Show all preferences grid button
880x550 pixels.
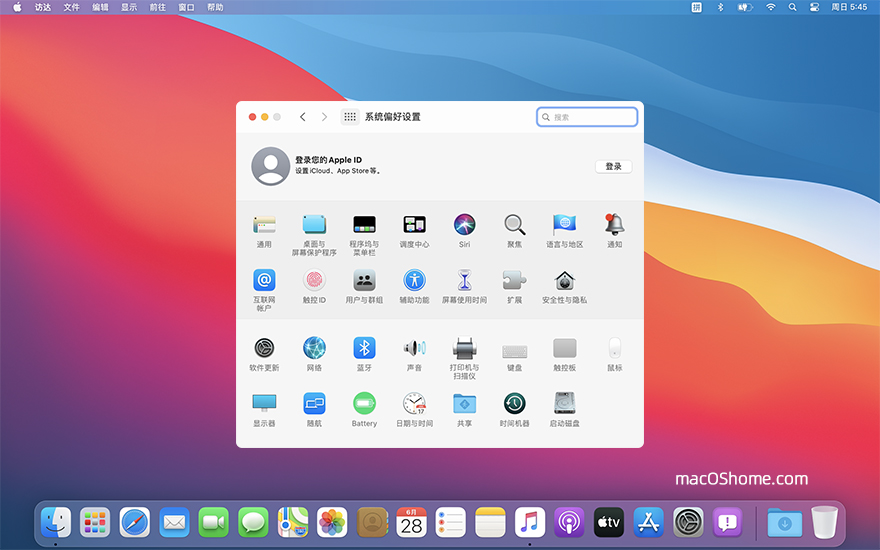click(x=350, y=117)
